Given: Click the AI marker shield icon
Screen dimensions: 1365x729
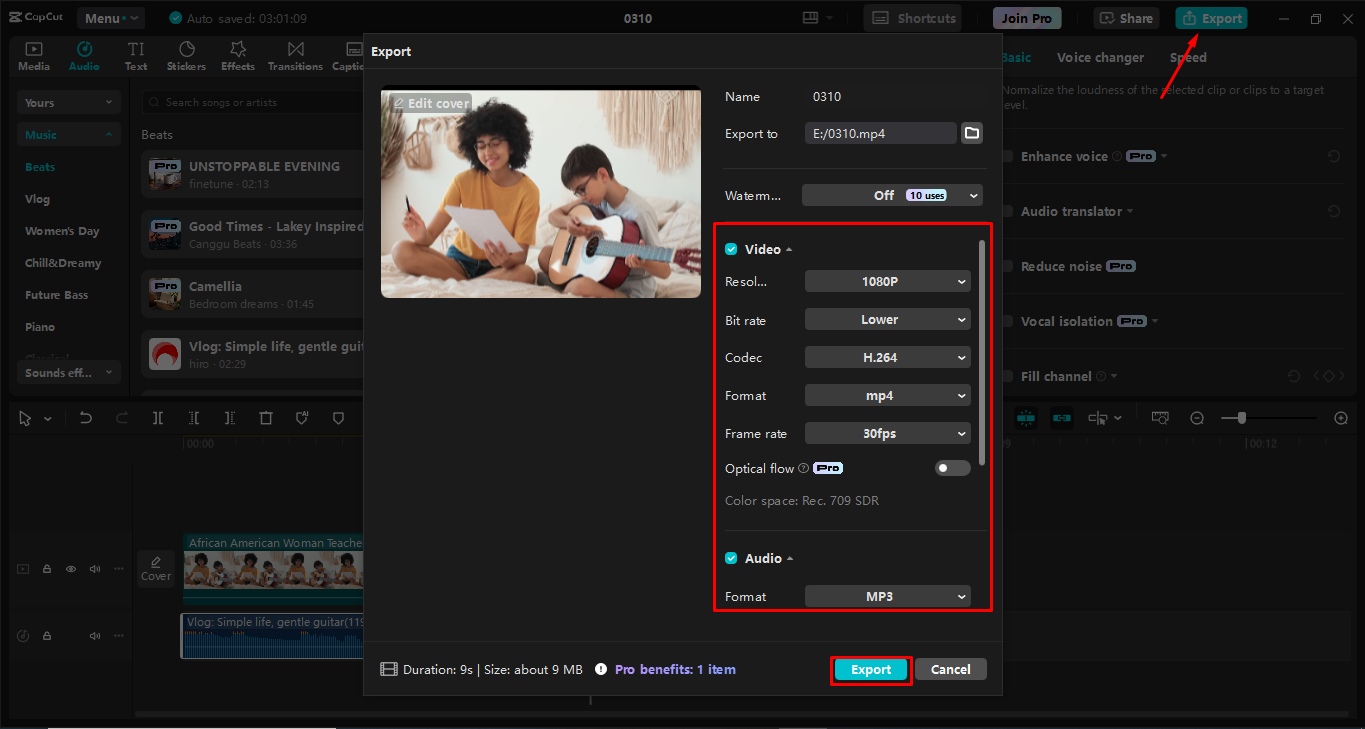Looking at the screenshot, I should pyautogui.click(x=302, y=418).
